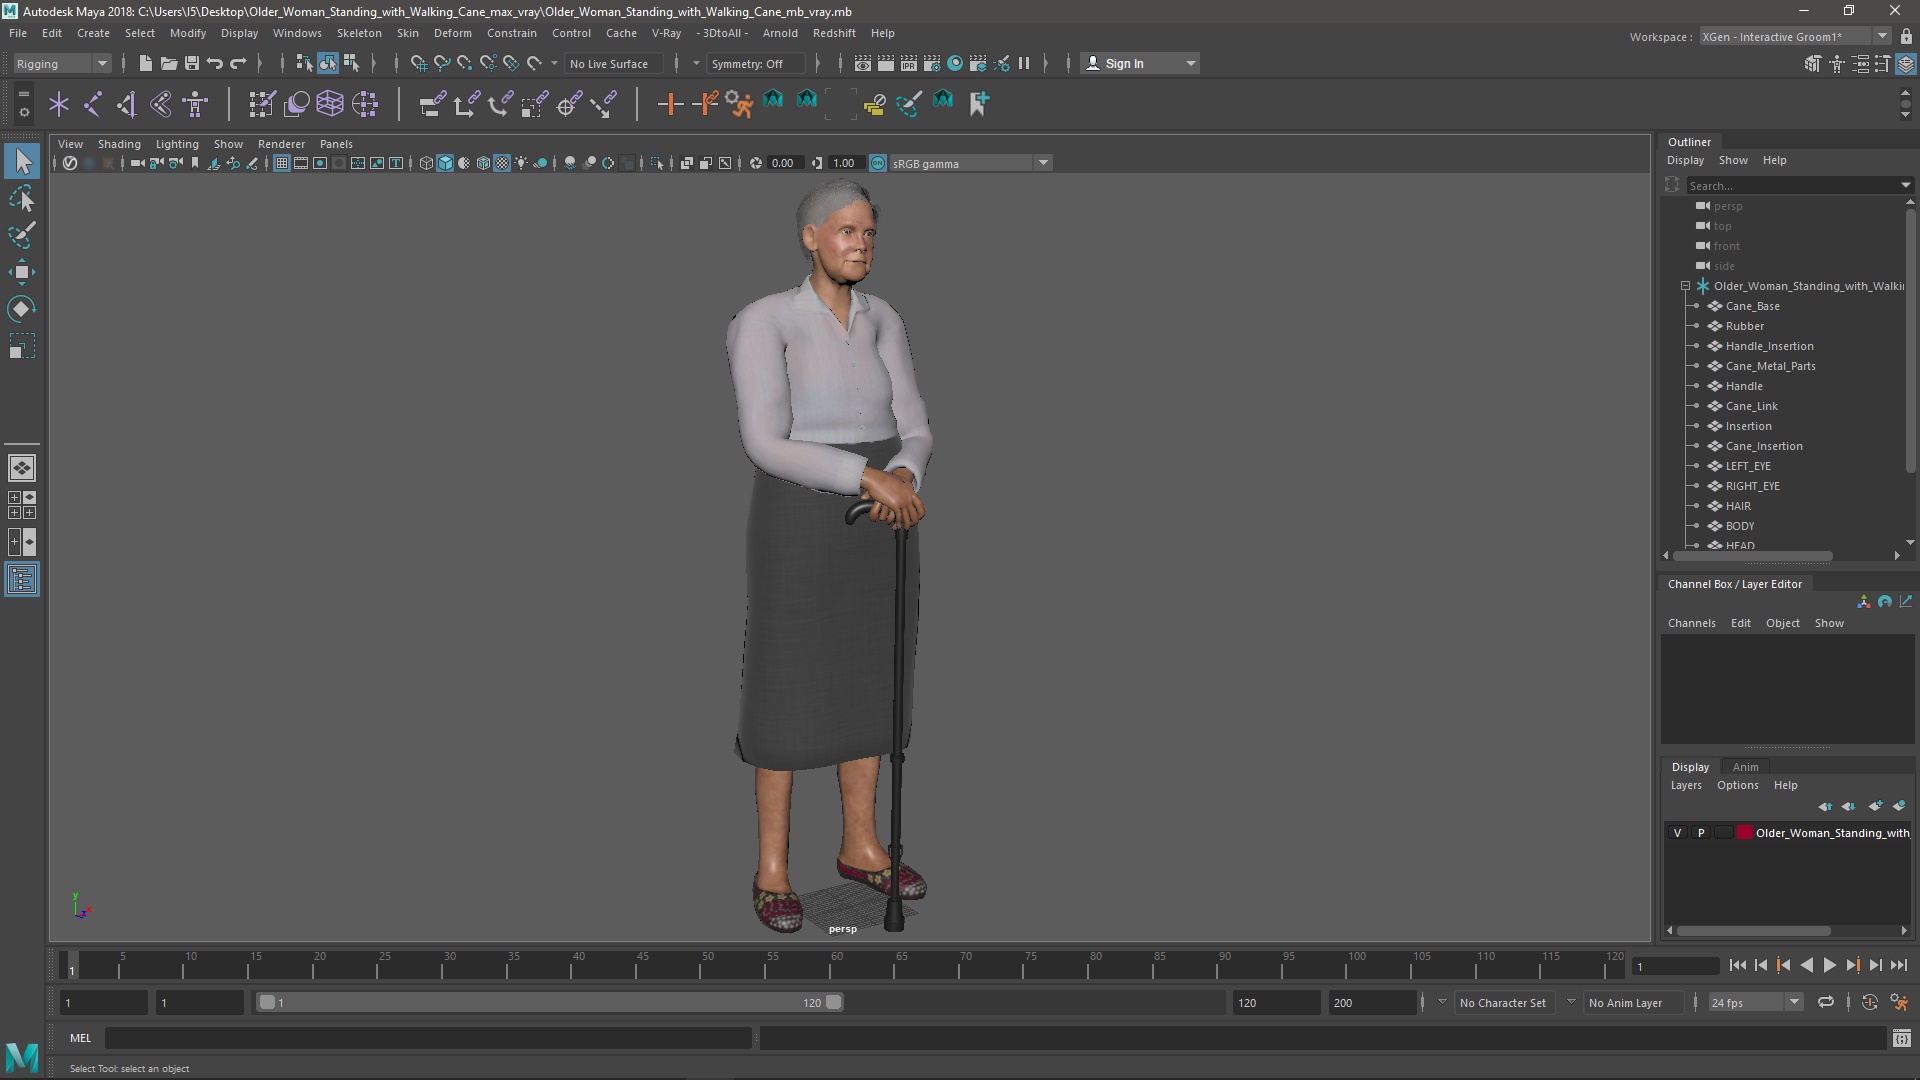The width and height of the screenshot is (1920, 1080).
Task: Activate the Scale tool
Action: point(22,346)
